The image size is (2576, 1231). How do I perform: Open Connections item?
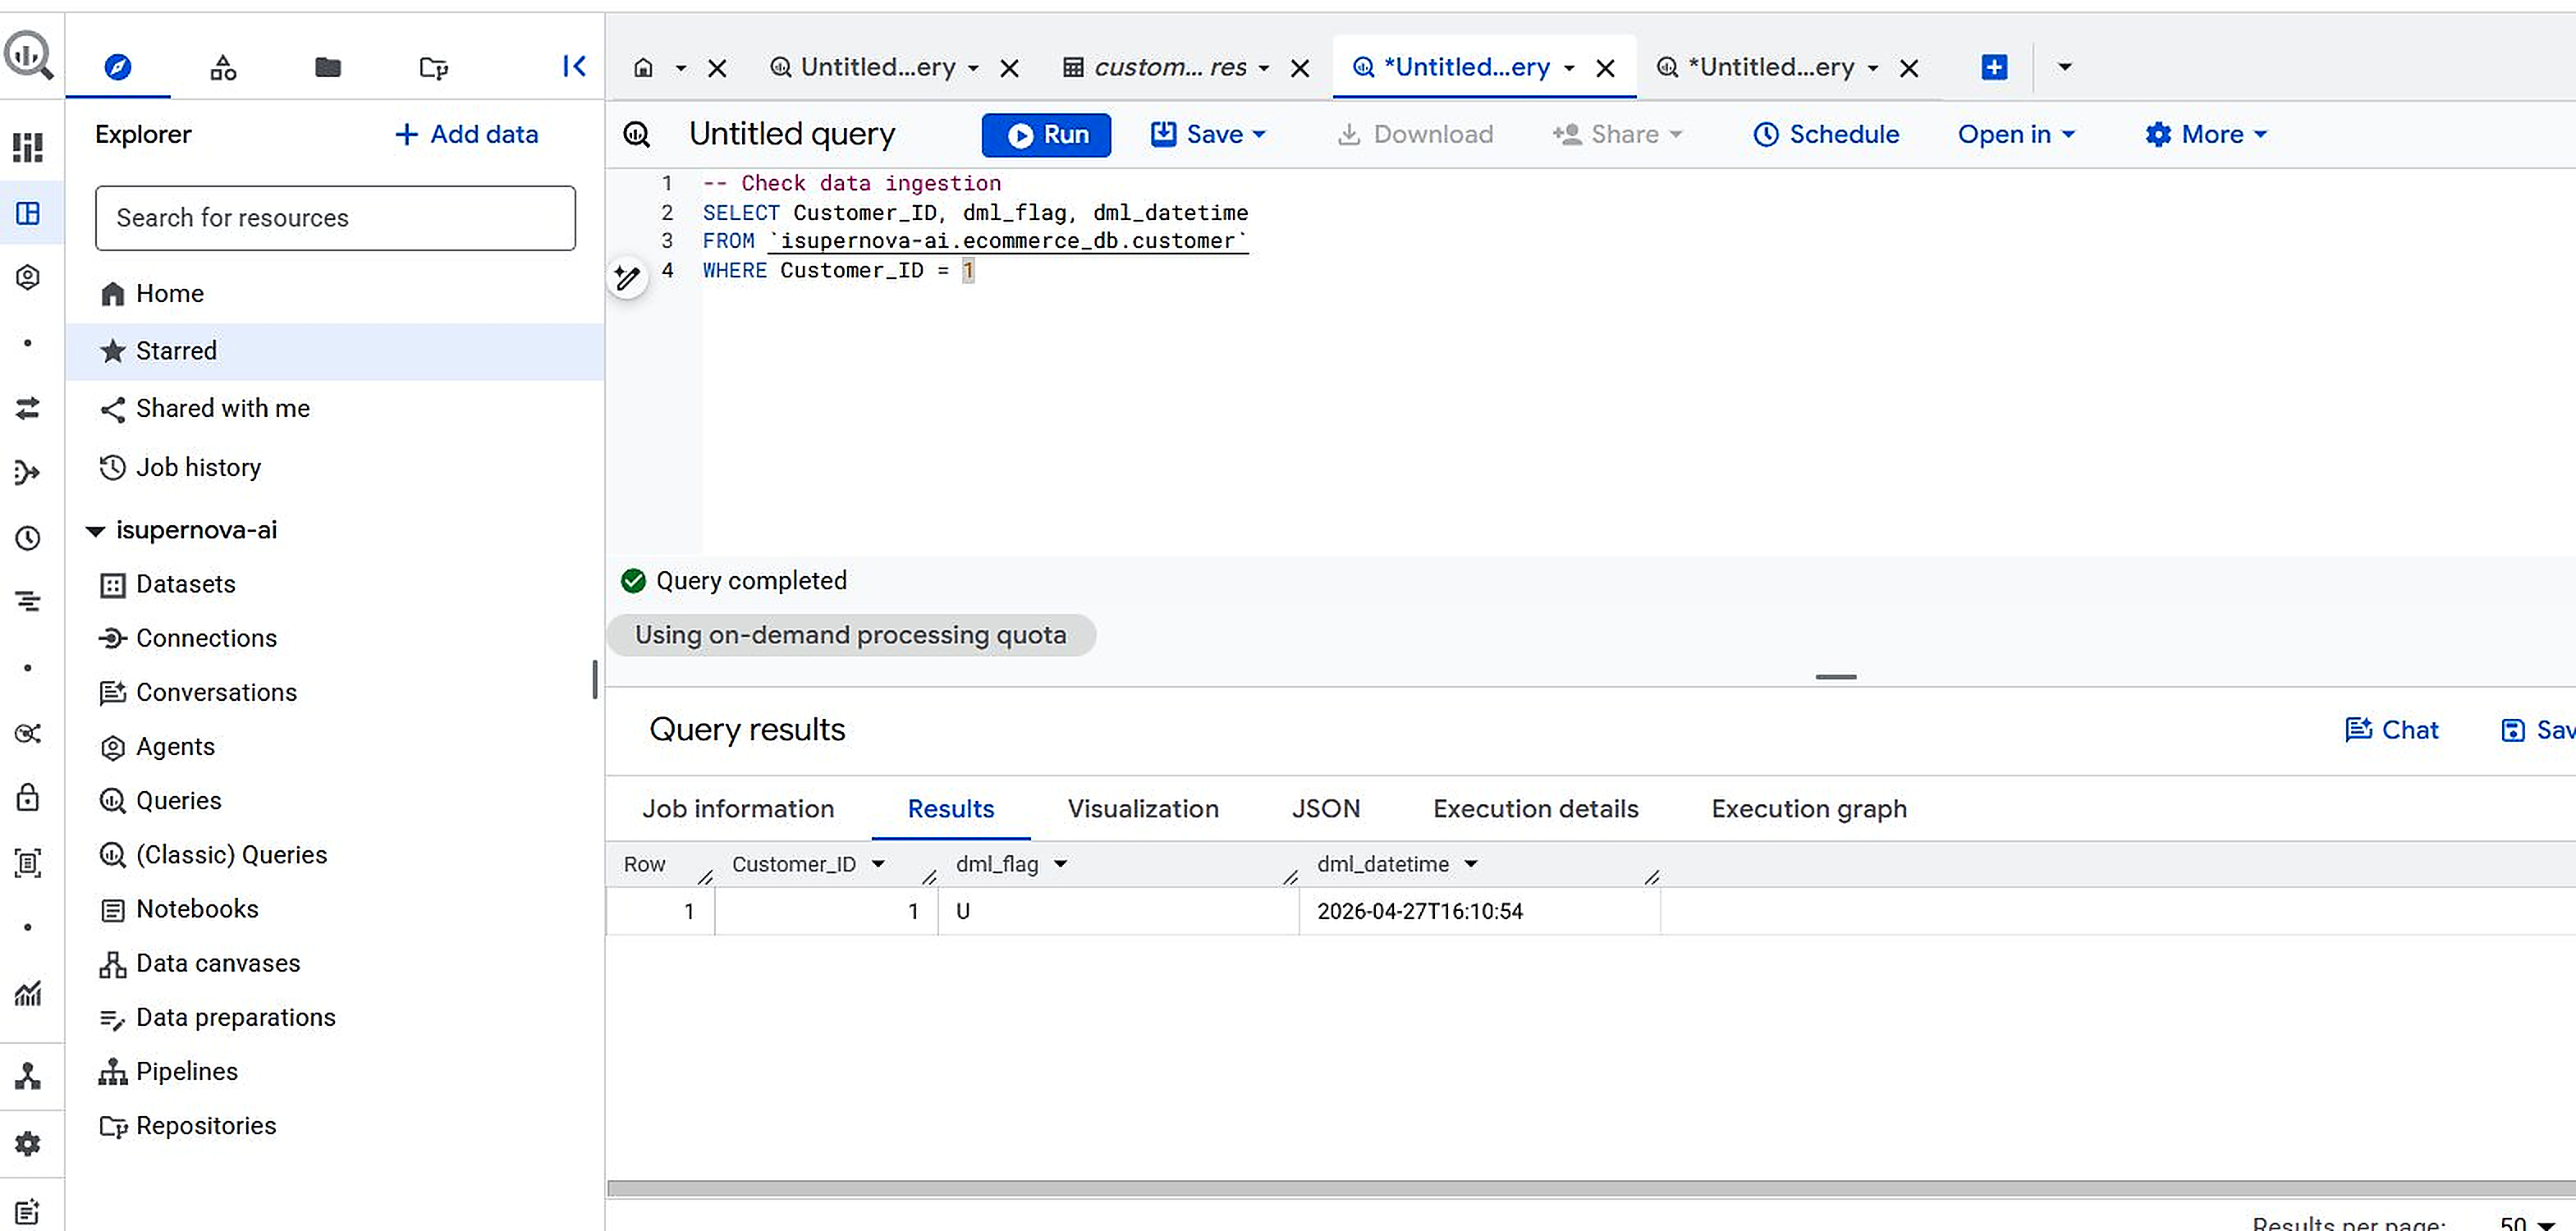(x=206, y=638)
